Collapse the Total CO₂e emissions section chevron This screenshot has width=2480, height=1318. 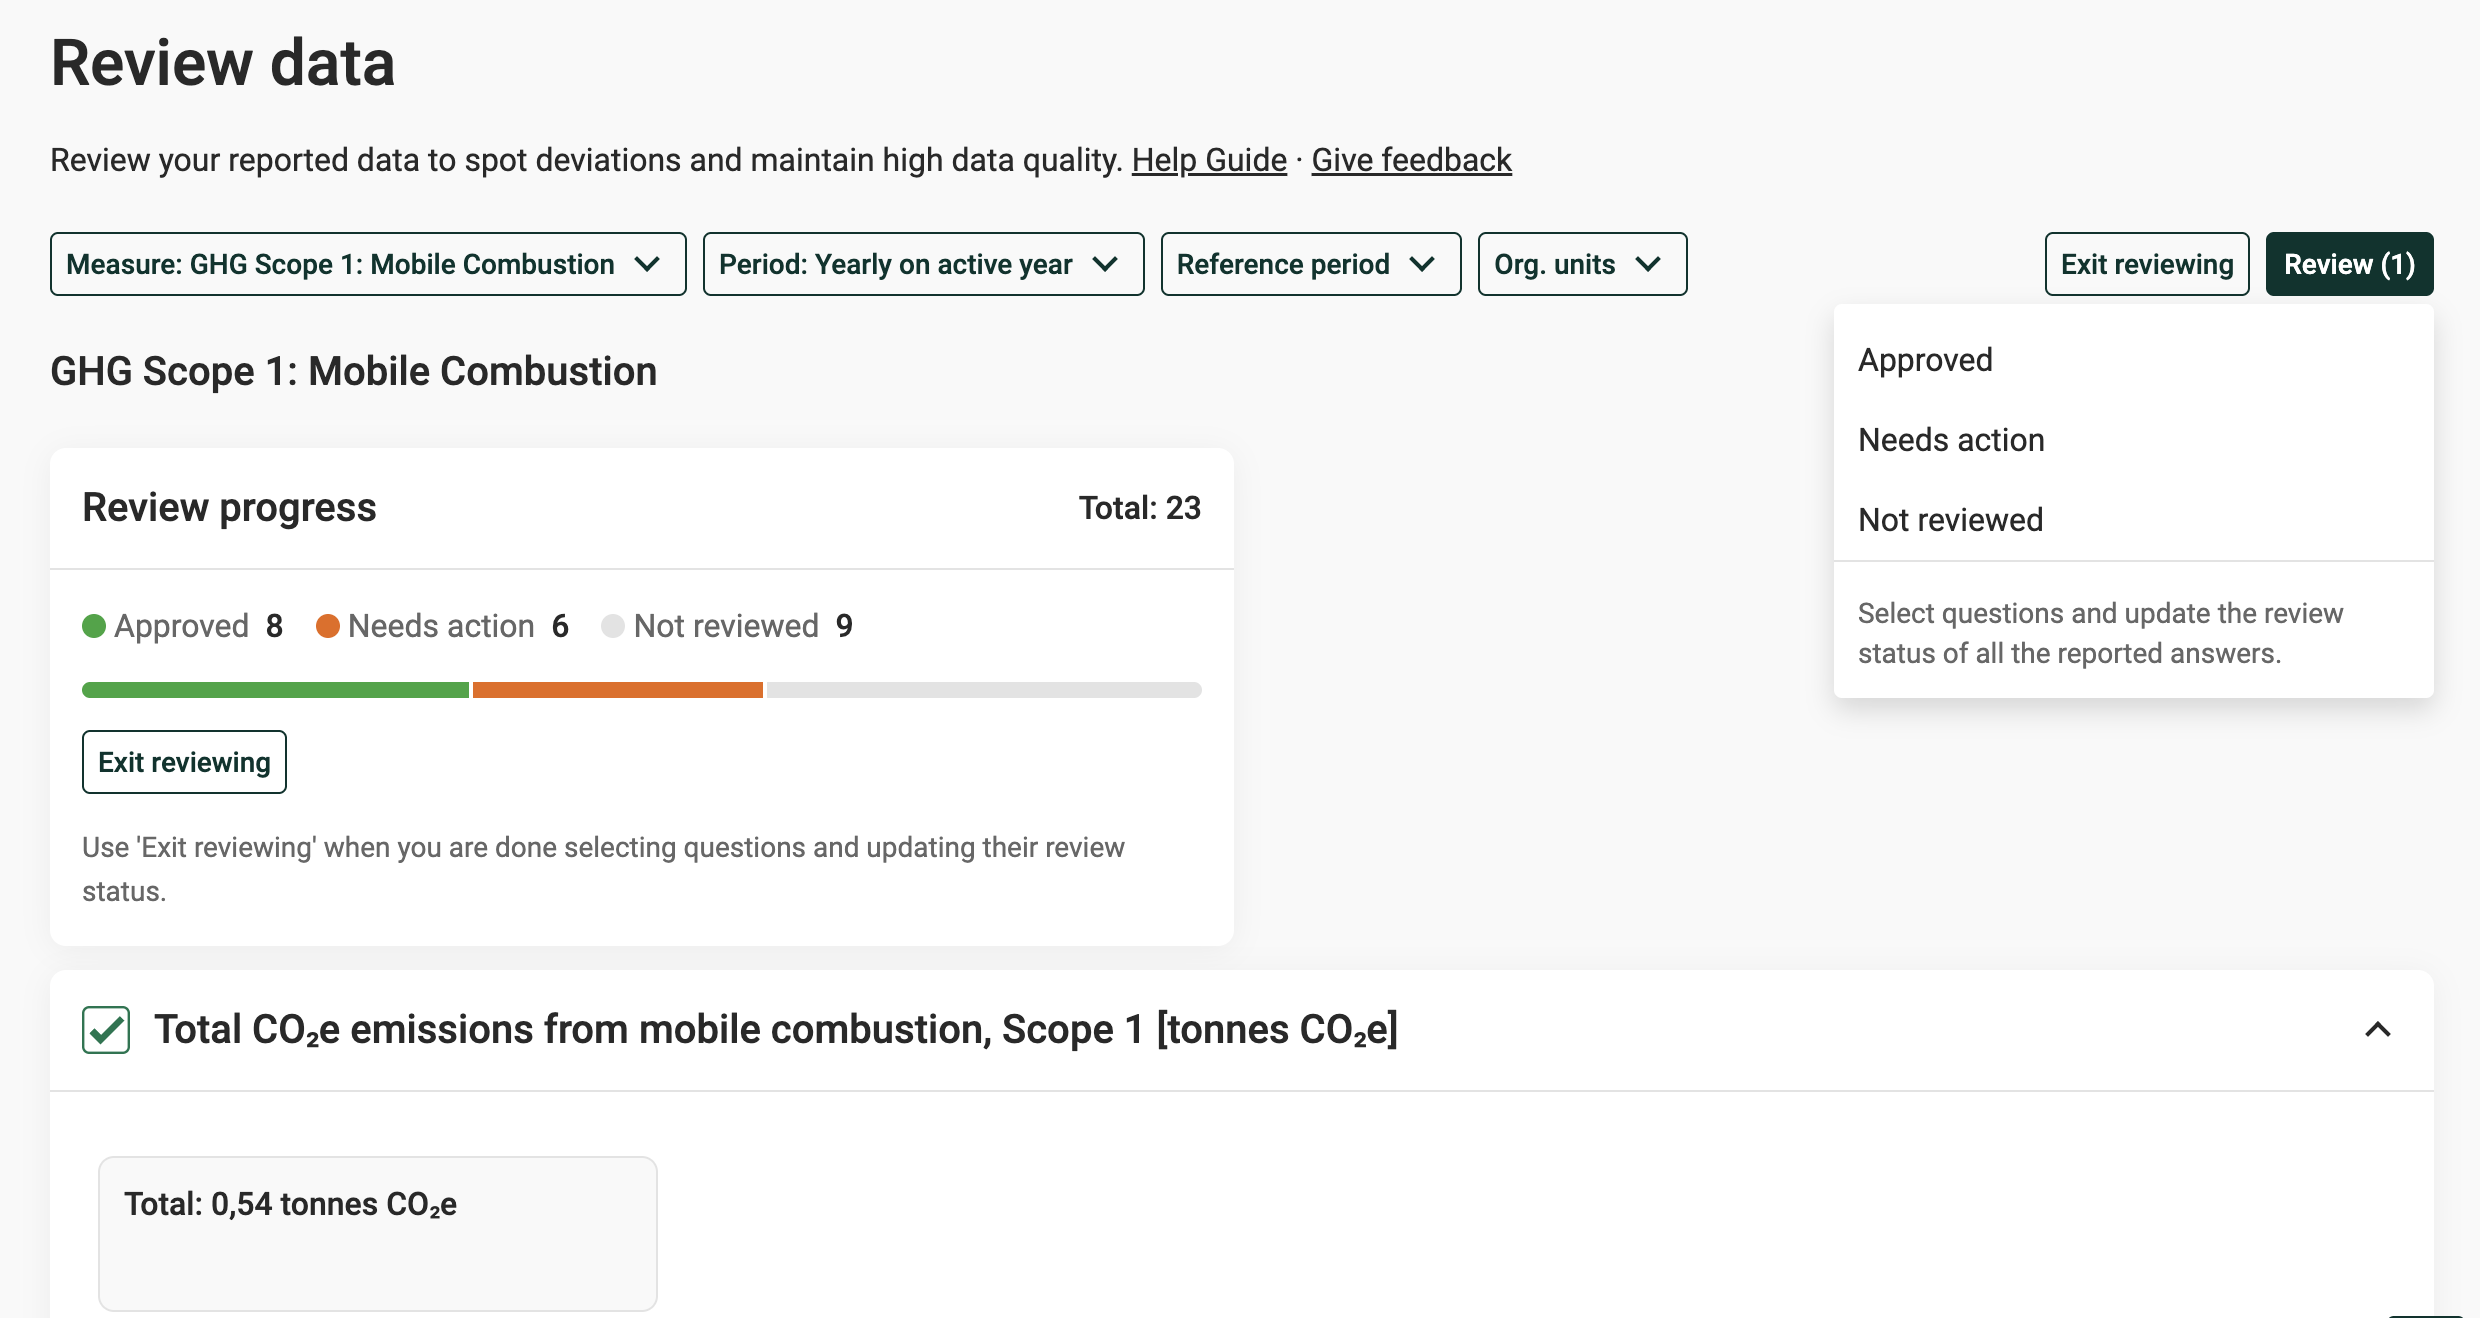point(2377,1030)
